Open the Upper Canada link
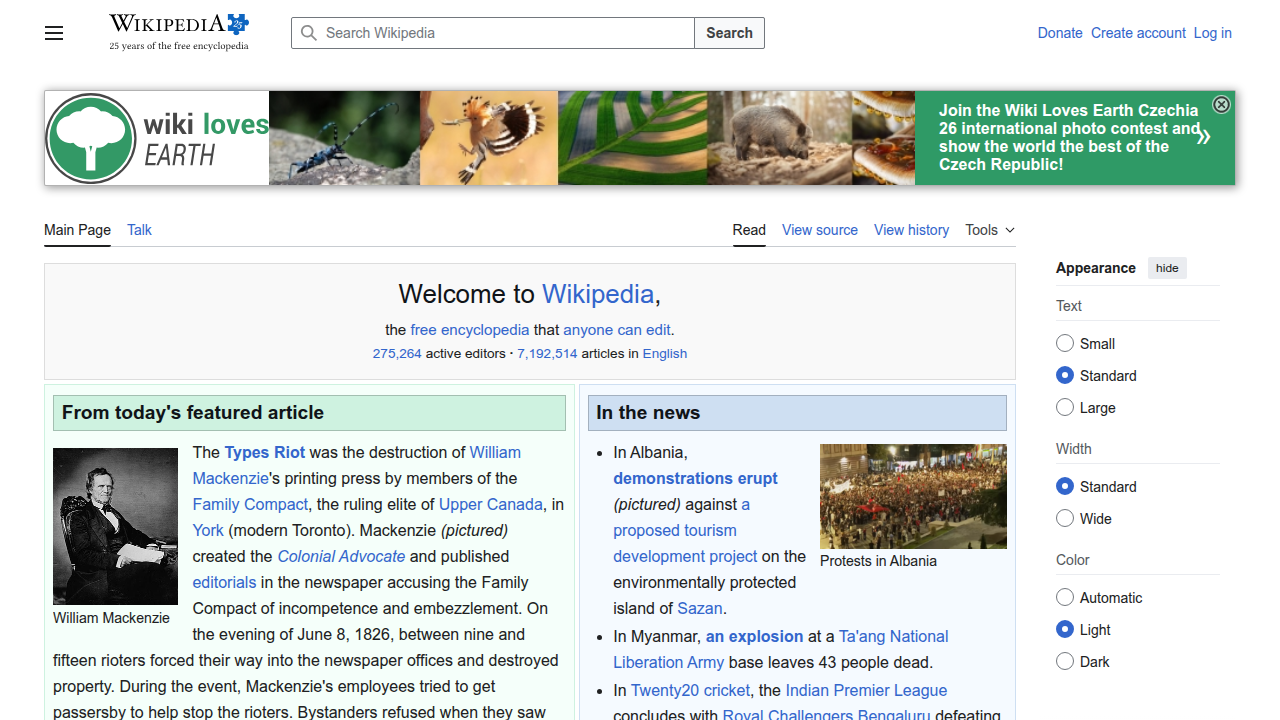 pyautogui.click(x=491, y=504)
